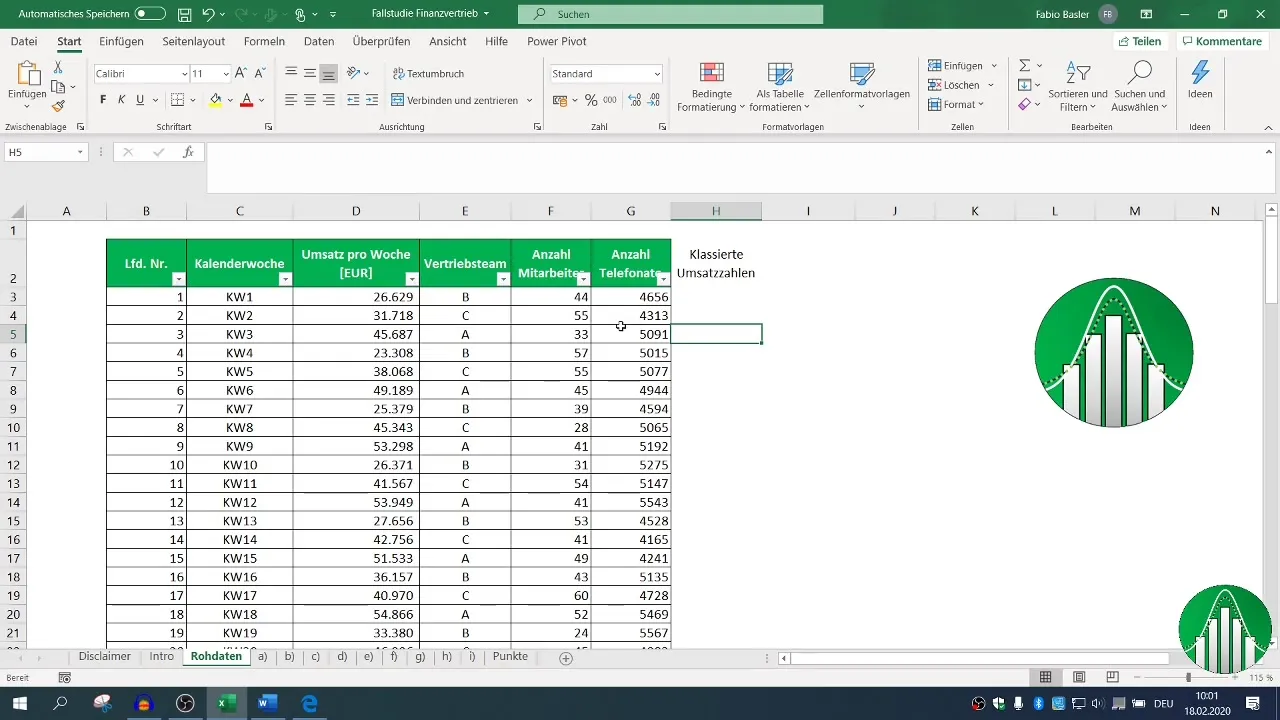Open the Power Pivot ribbon tab
Image resolution: width=1280 pixels, height=720 pixels.
[x=557, y=41]
